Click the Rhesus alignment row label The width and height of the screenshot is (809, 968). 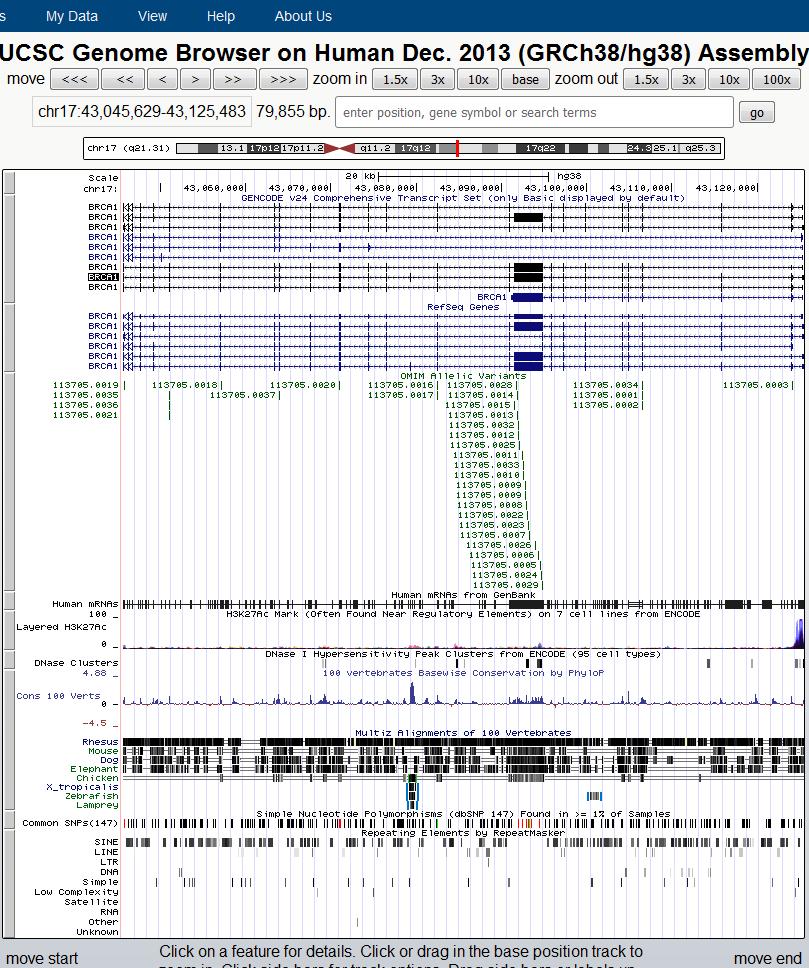pyautogui.click(x=100, y=741)
